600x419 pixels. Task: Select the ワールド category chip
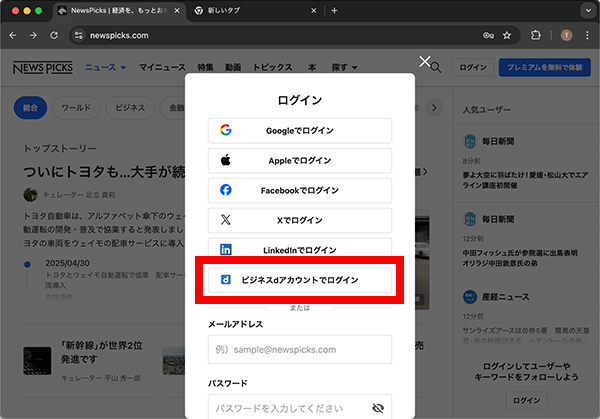tap(76, 108)
